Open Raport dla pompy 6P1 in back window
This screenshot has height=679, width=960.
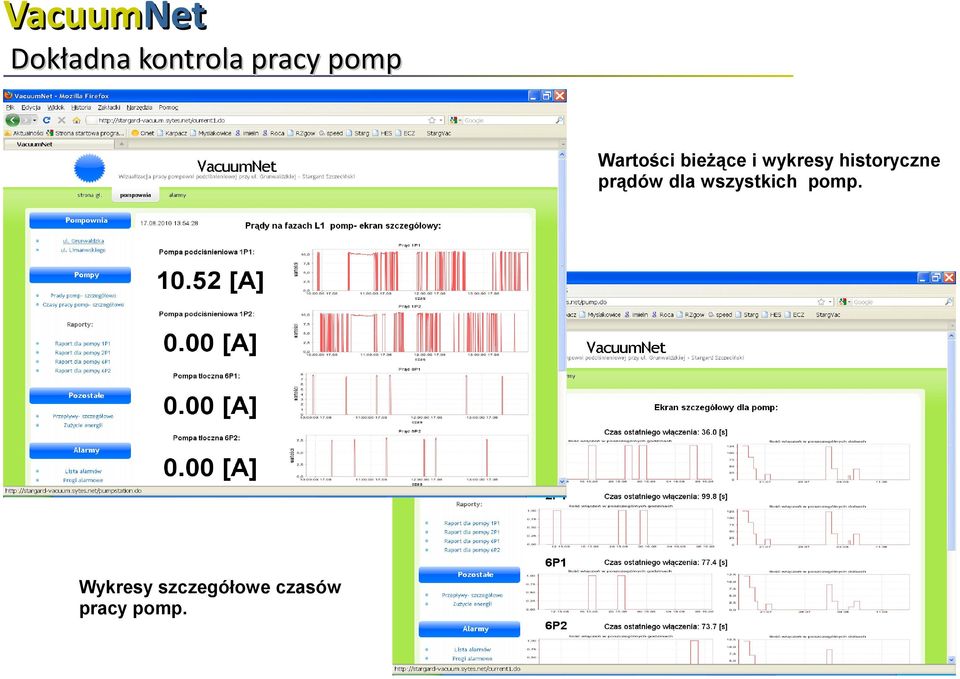coord(472,541)
